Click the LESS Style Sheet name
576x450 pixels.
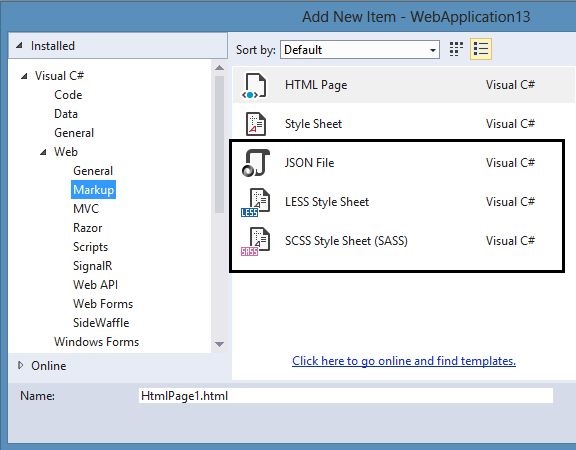coord(327,202)
